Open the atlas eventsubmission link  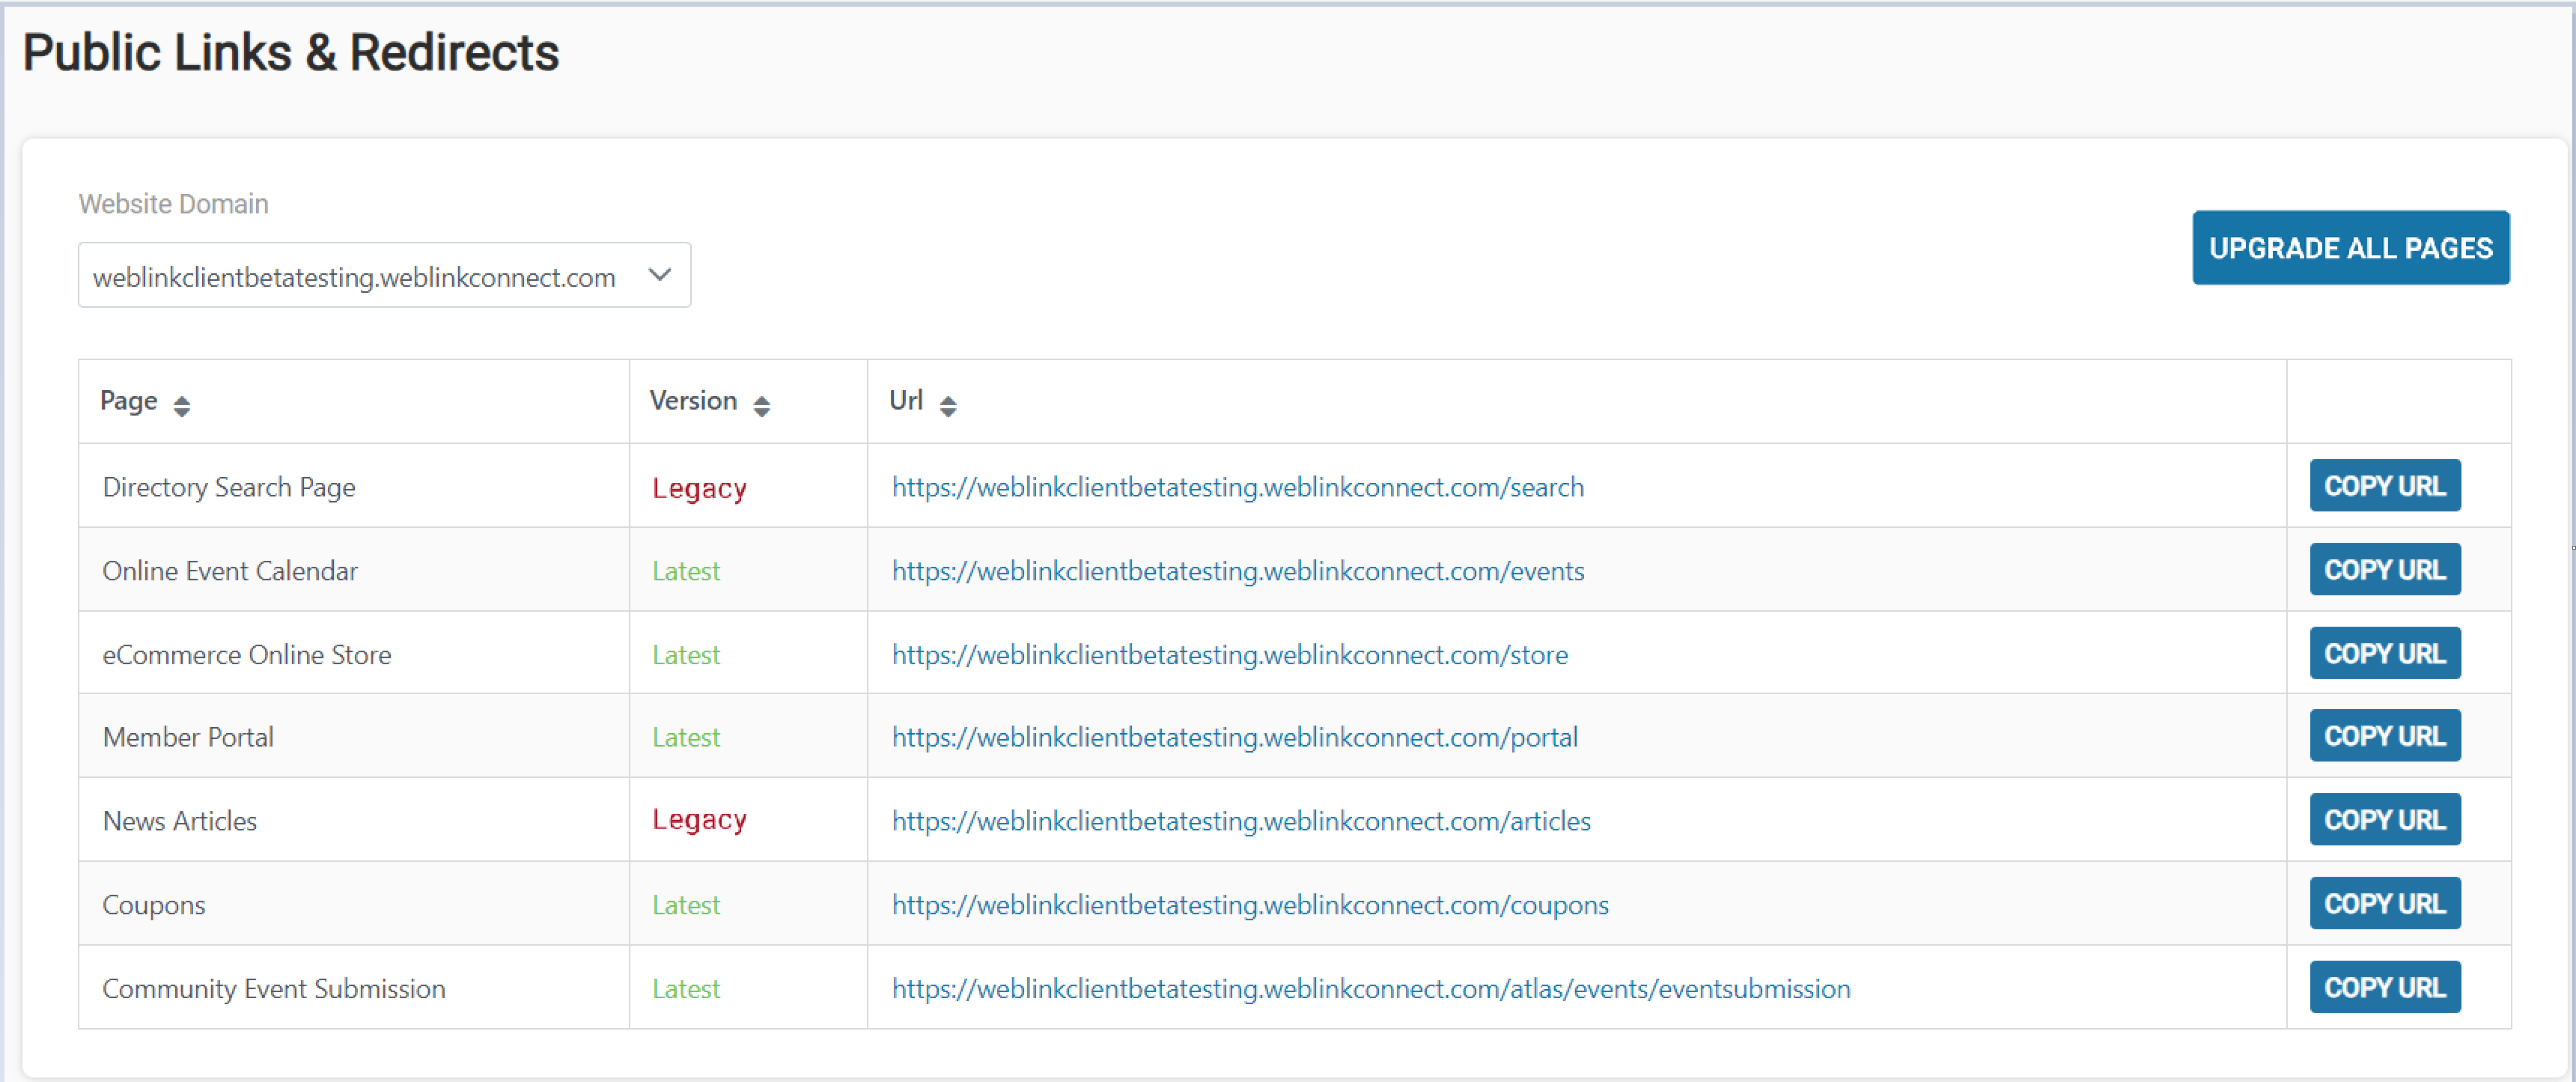[x=1370, y=989]
